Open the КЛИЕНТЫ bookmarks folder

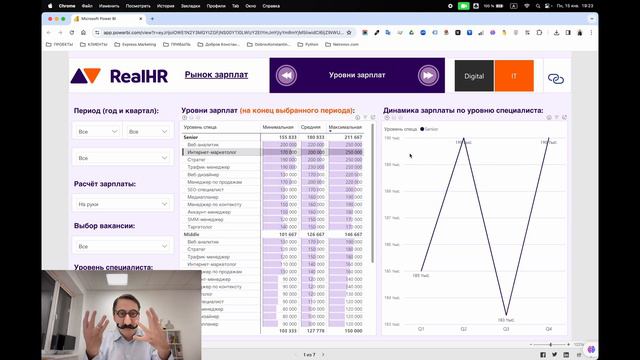94,44
